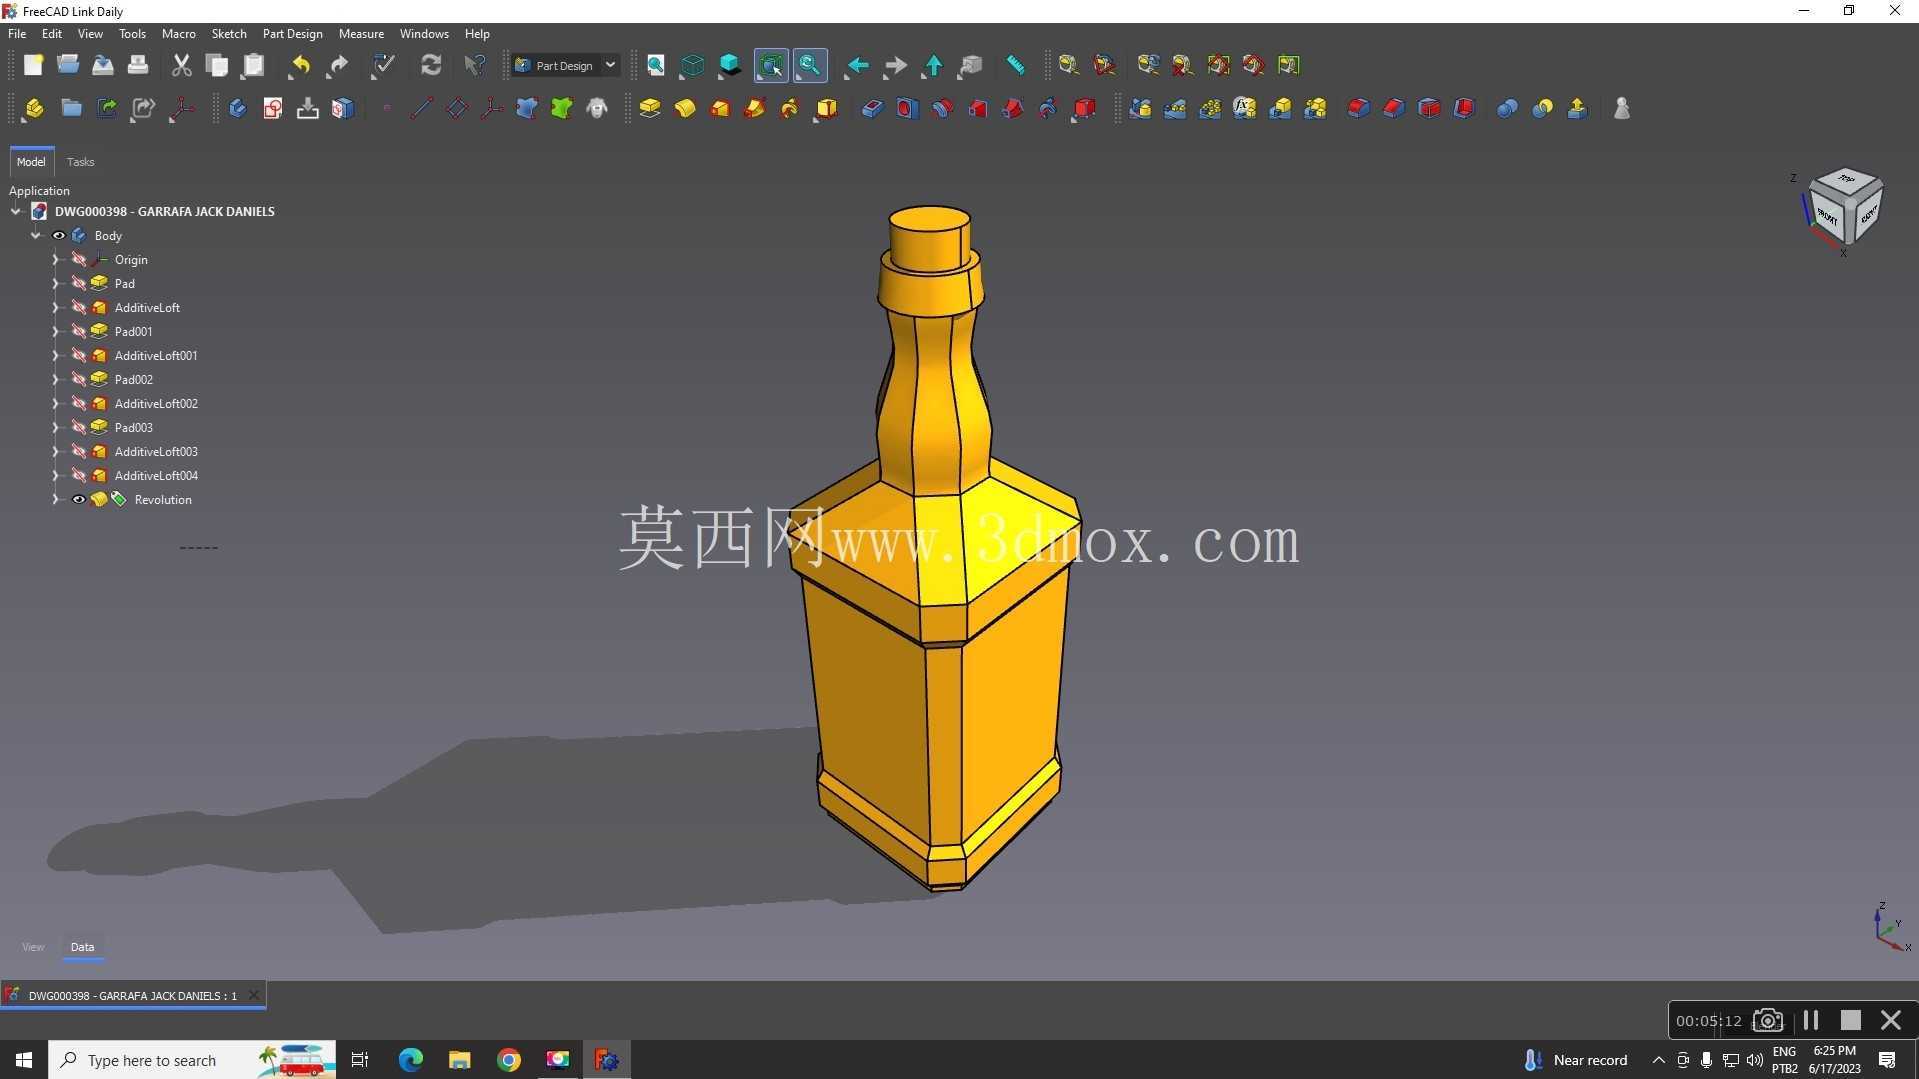The height and width of the screenshot is (1079, 1919).
Task: Click the Open file folder icon
Action: click(x=68, y=66)
